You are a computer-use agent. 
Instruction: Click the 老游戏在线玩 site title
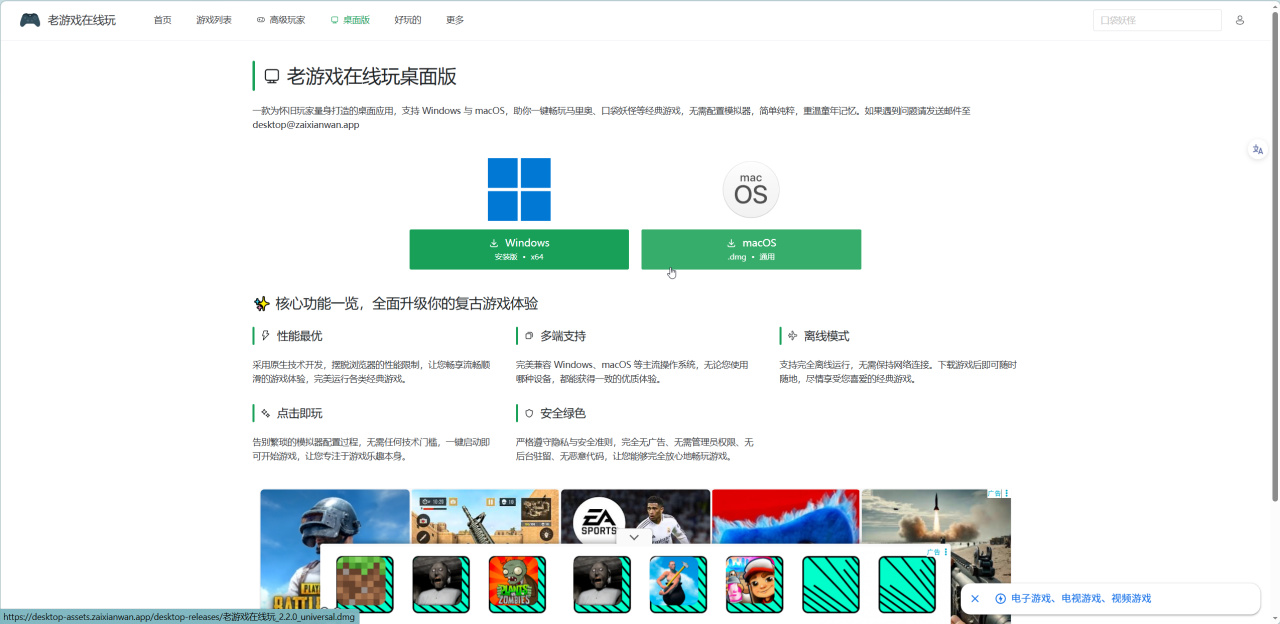click(x=82, y=20)
